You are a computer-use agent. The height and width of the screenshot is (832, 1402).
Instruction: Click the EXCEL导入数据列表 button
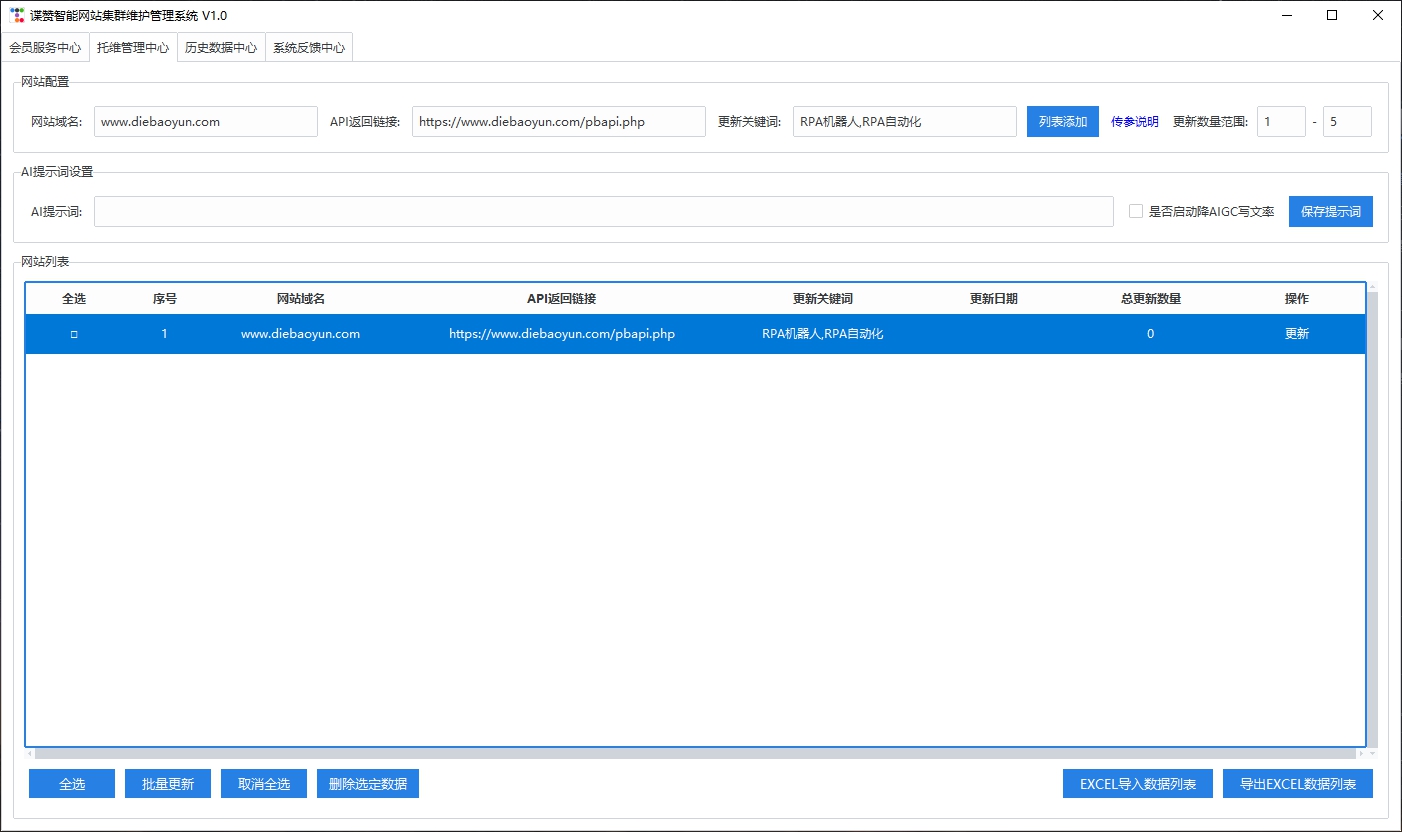(x=1138, y=784)
